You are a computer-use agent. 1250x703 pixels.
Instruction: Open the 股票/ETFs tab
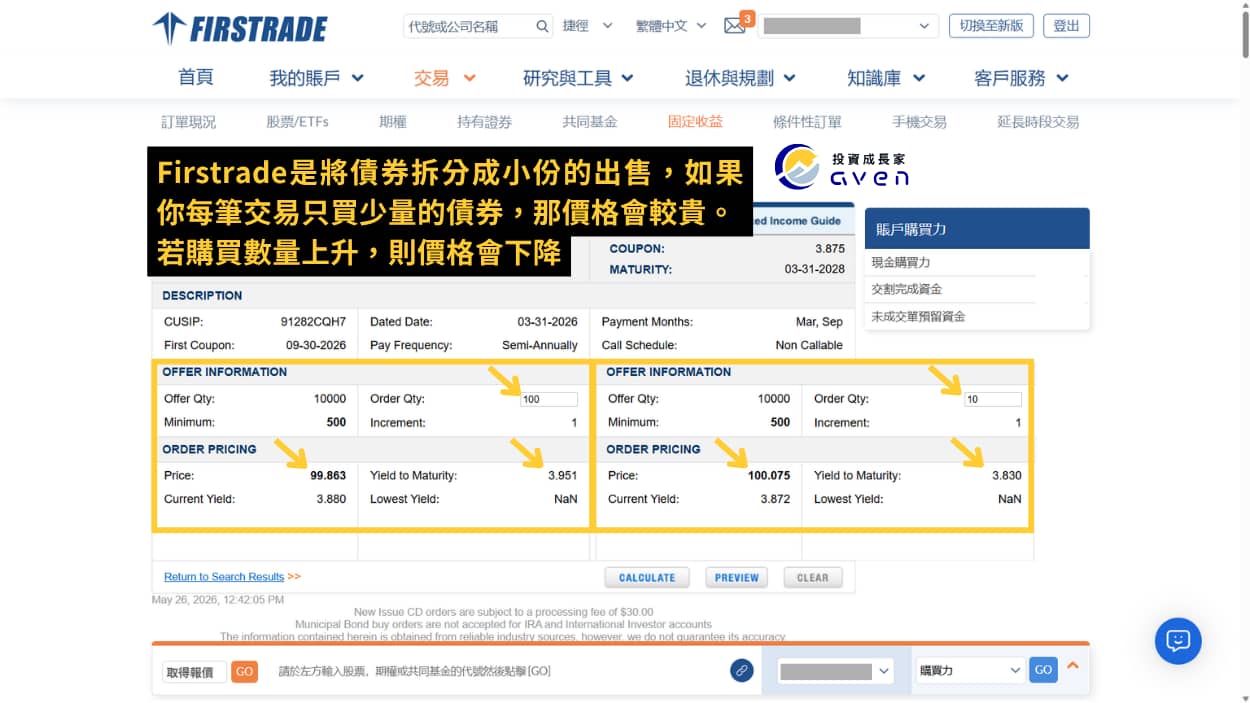pos(297,122)
